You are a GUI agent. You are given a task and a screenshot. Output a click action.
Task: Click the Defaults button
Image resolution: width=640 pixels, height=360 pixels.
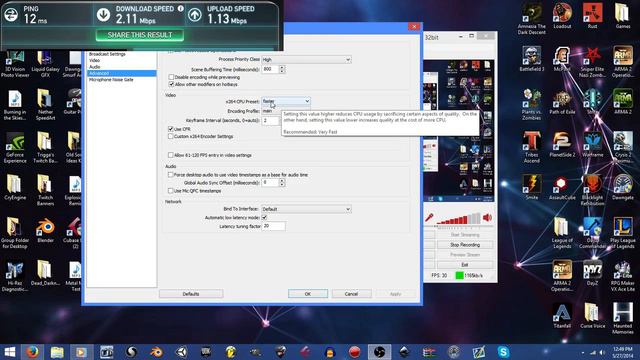click(191, 294)
